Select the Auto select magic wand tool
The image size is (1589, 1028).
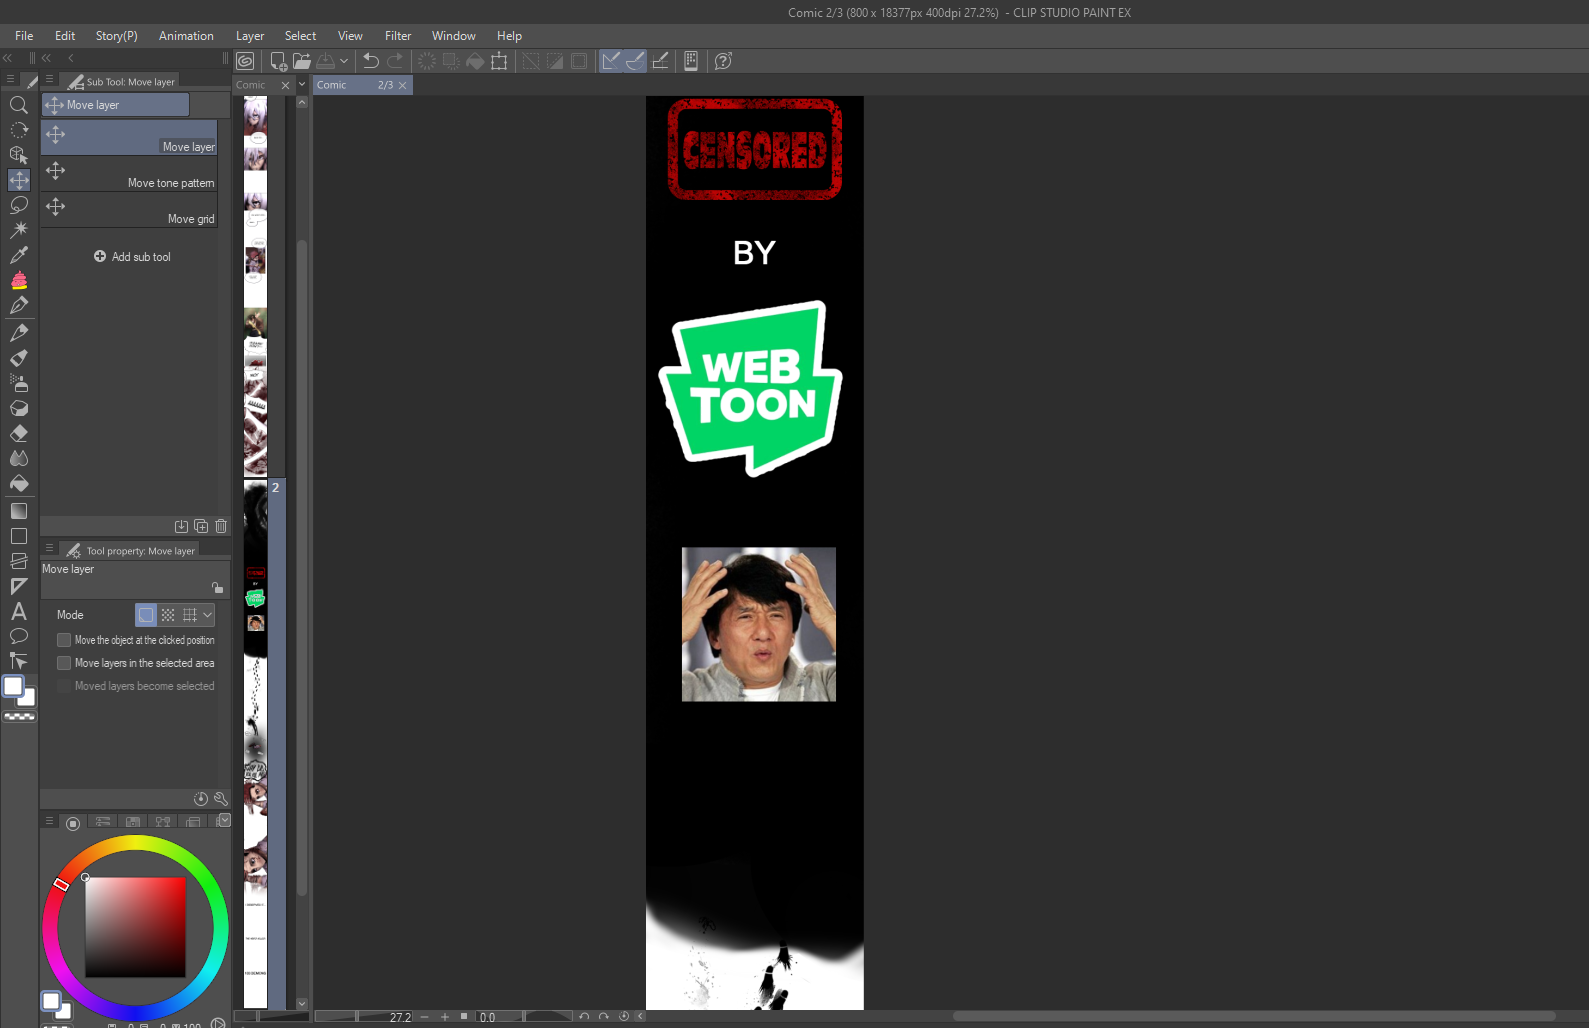click(x=18, y=230)
